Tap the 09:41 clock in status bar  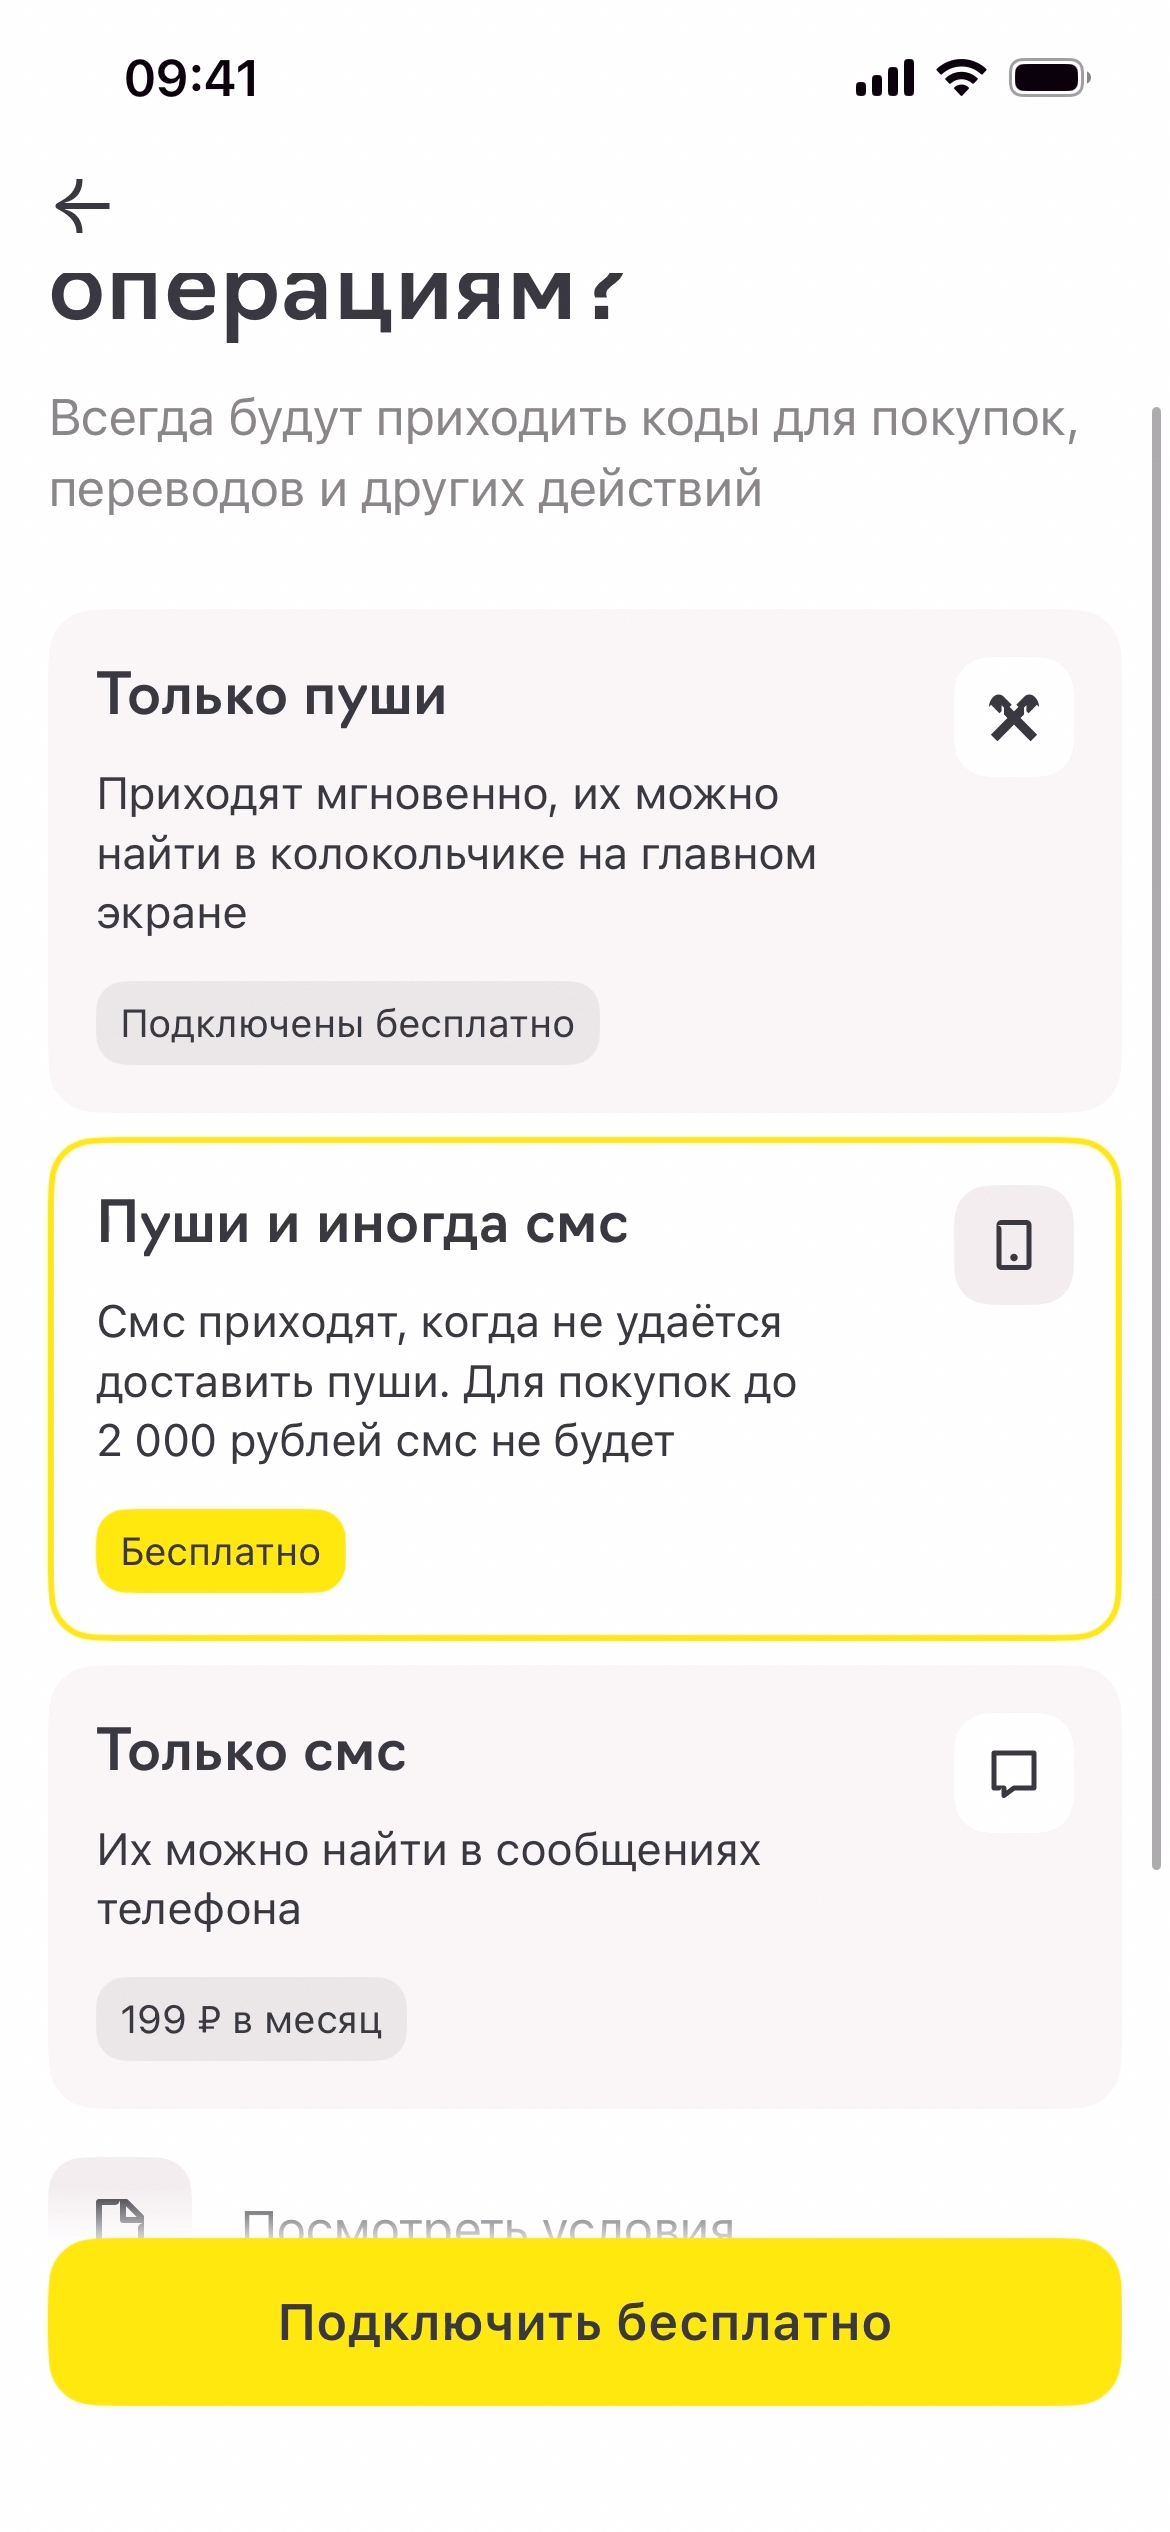tap(191, 78)
